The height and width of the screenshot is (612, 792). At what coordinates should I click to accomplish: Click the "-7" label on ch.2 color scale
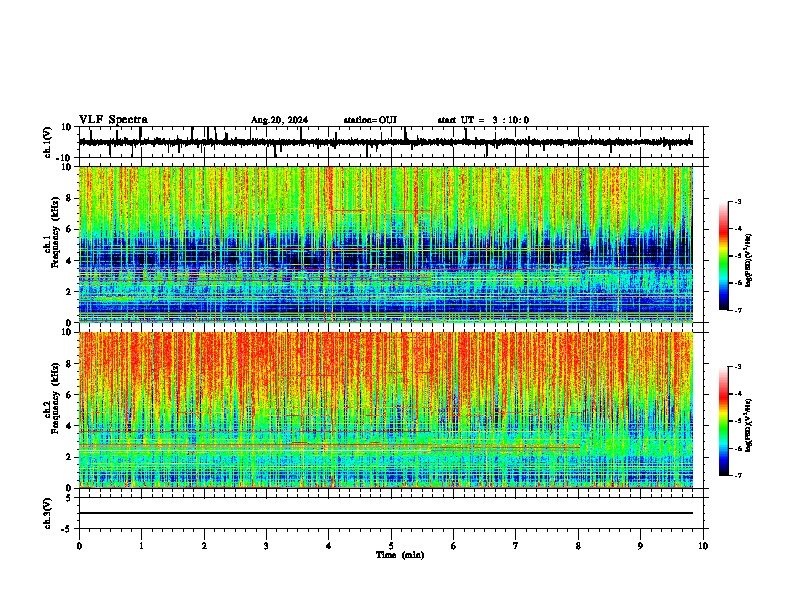pos(737,475)
